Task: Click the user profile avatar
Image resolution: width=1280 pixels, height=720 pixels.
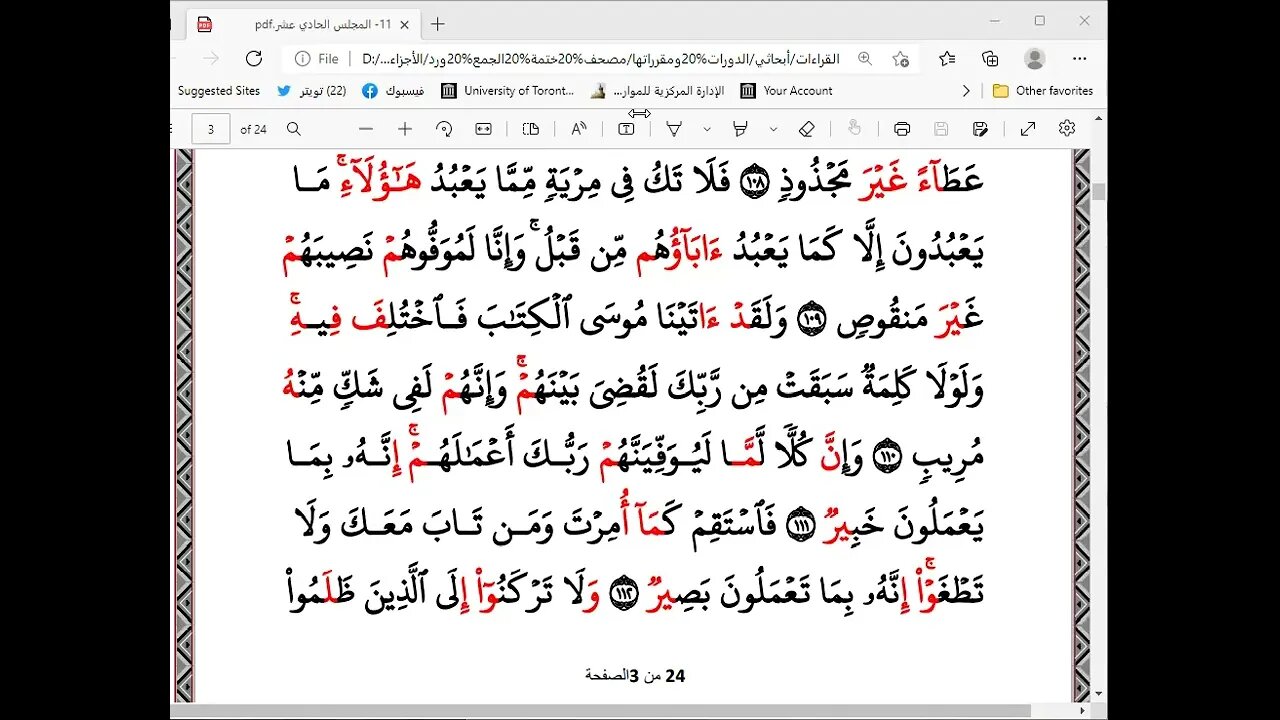Action: coord(1035,59)
